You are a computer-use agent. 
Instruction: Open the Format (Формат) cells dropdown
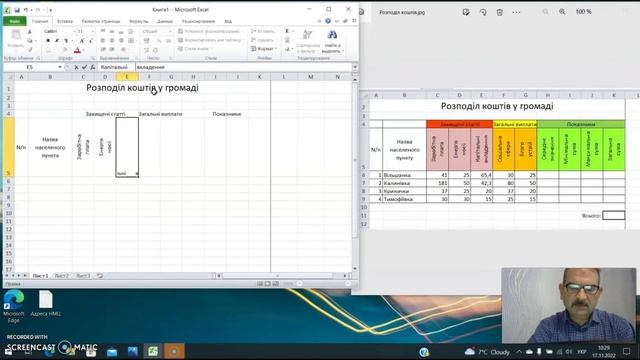coord(264,49)
